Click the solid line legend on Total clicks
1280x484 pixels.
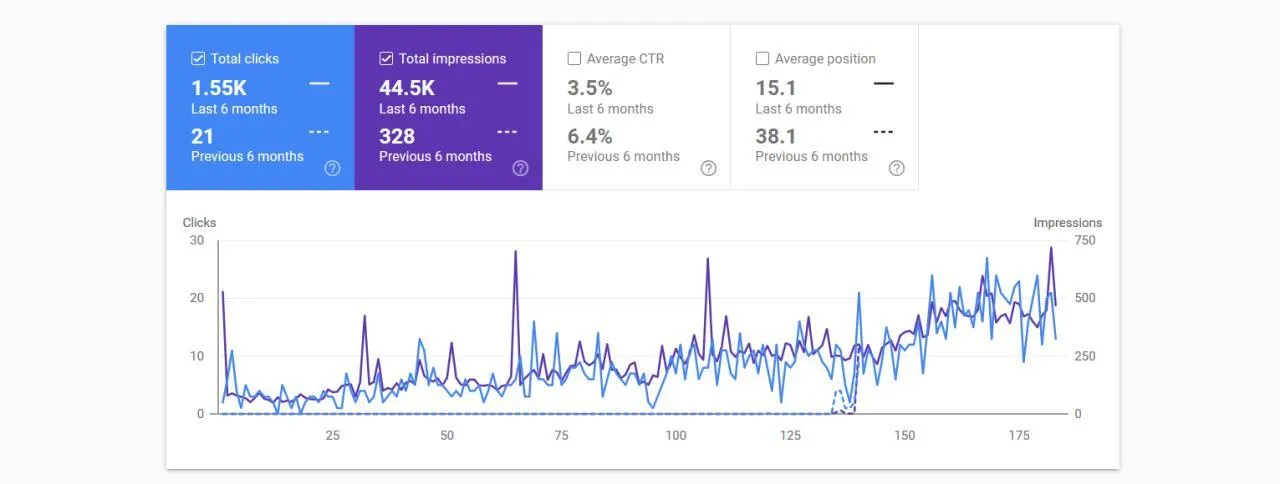(x=320, y=84)
